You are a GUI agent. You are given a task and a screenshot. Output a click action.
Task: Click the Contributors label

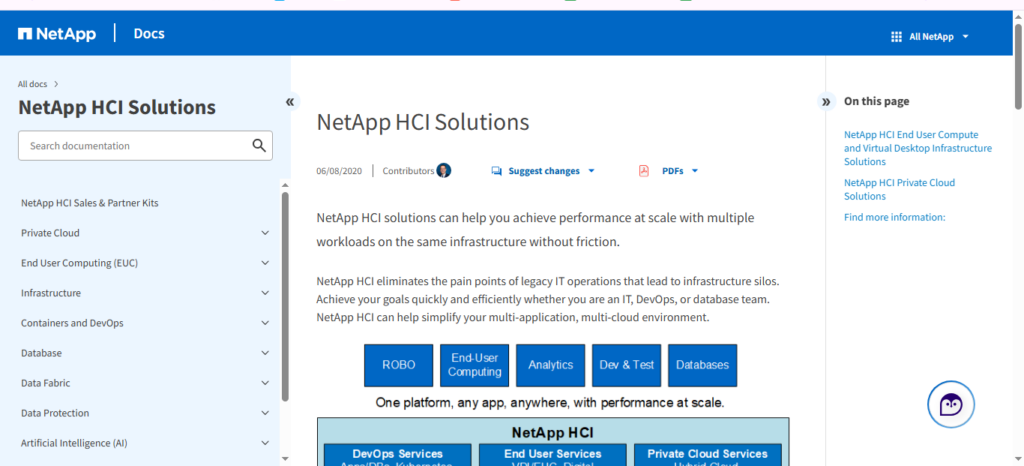point(408,171)
